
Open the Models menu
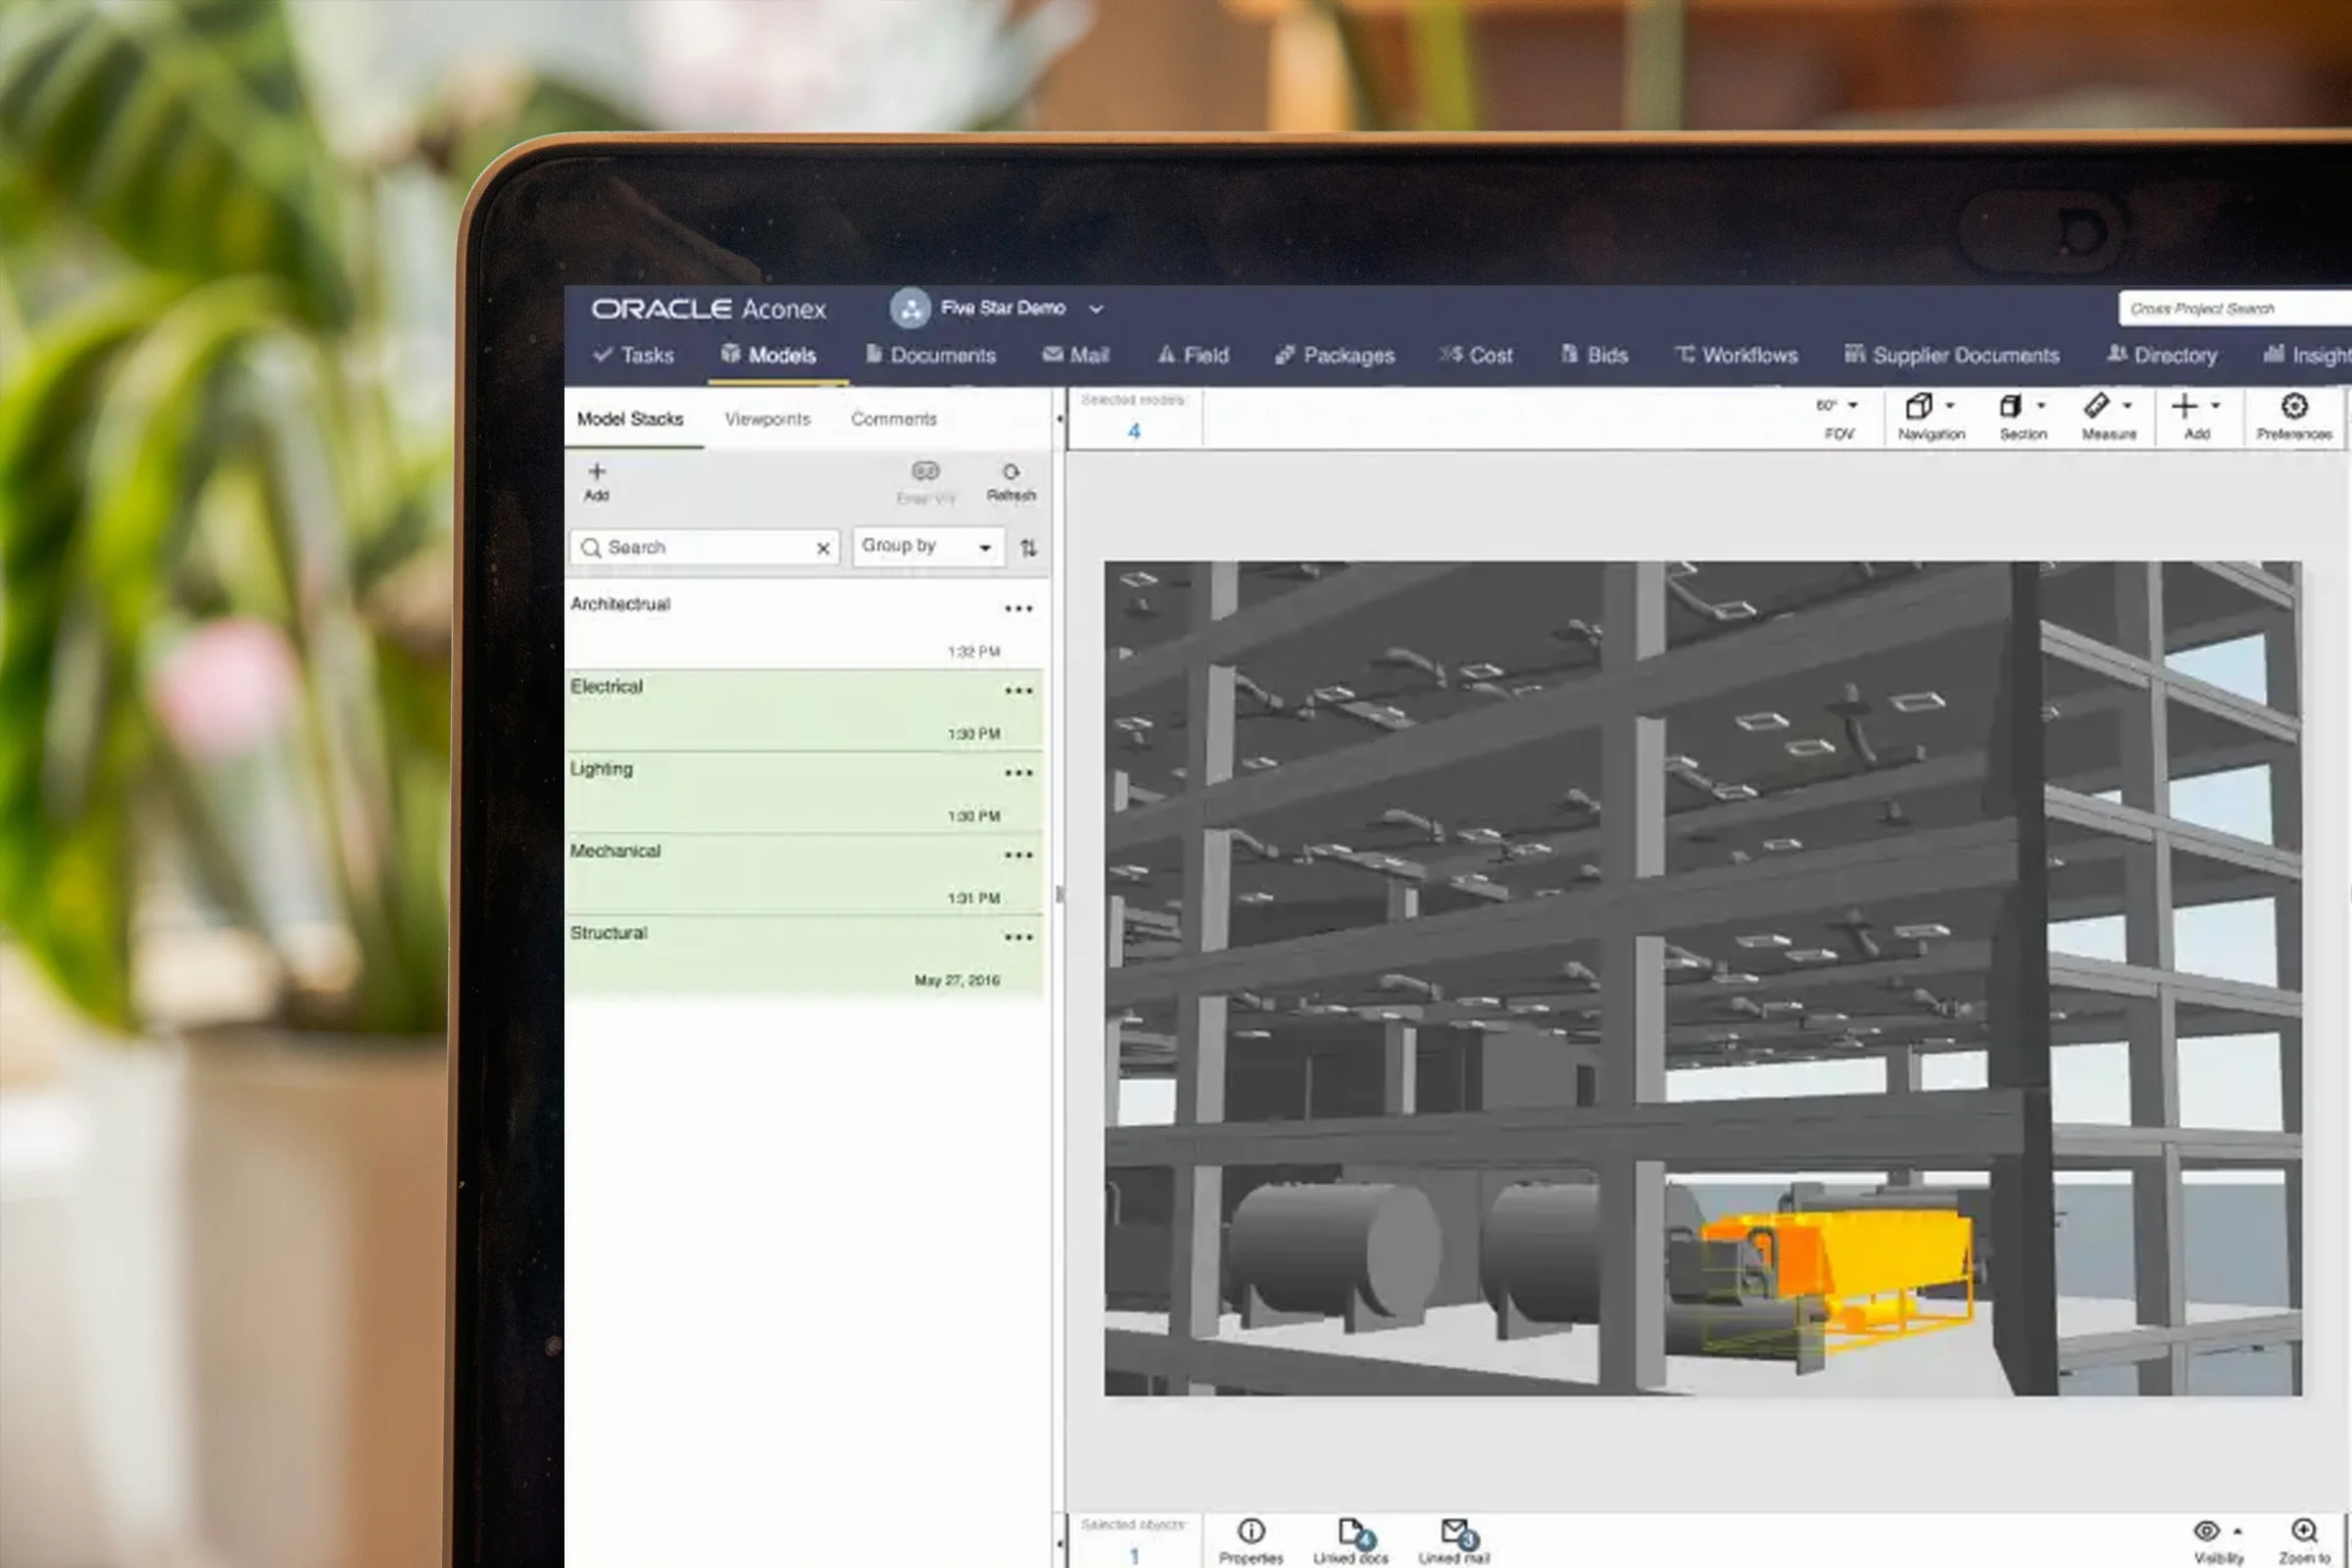769,355
